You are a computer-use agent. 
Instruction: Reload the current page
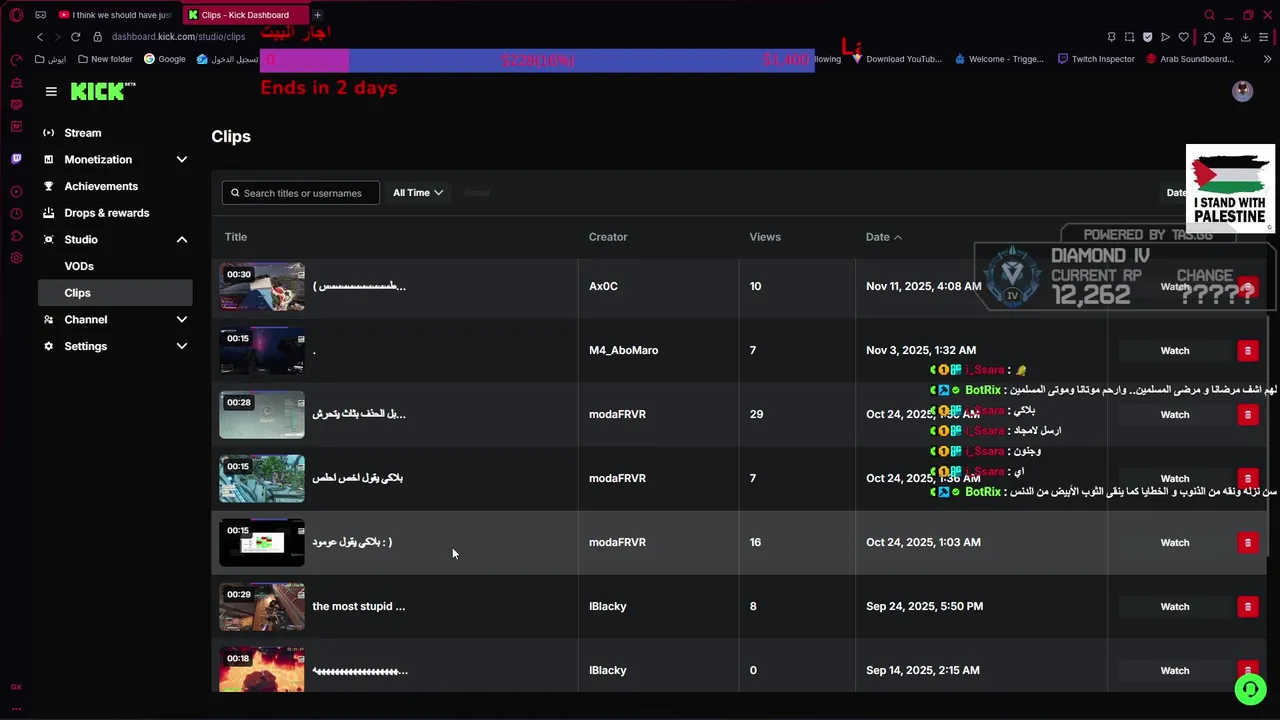tap(75, 37)
